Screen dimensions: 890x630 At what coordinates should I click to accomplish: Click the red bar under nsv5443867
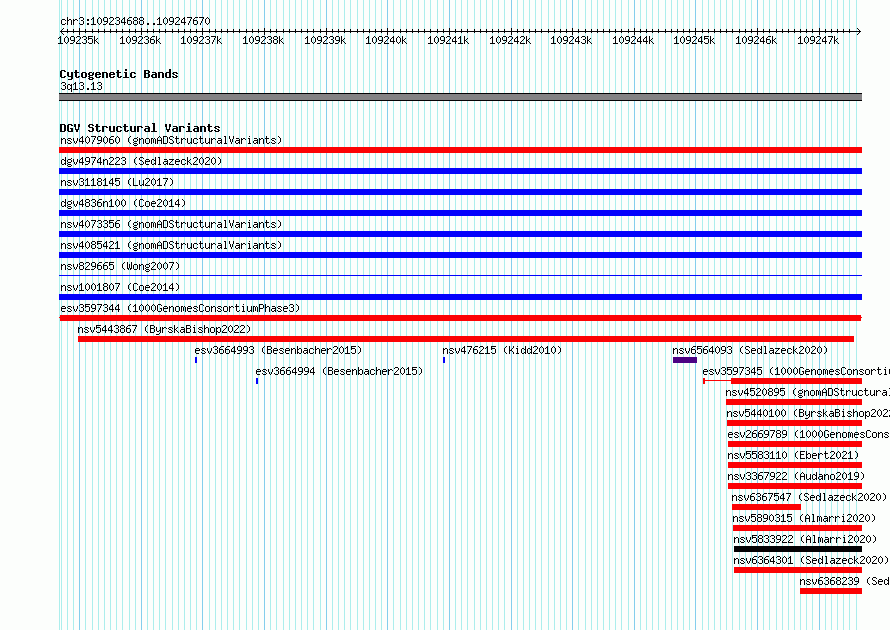click(x=466, y=339)
